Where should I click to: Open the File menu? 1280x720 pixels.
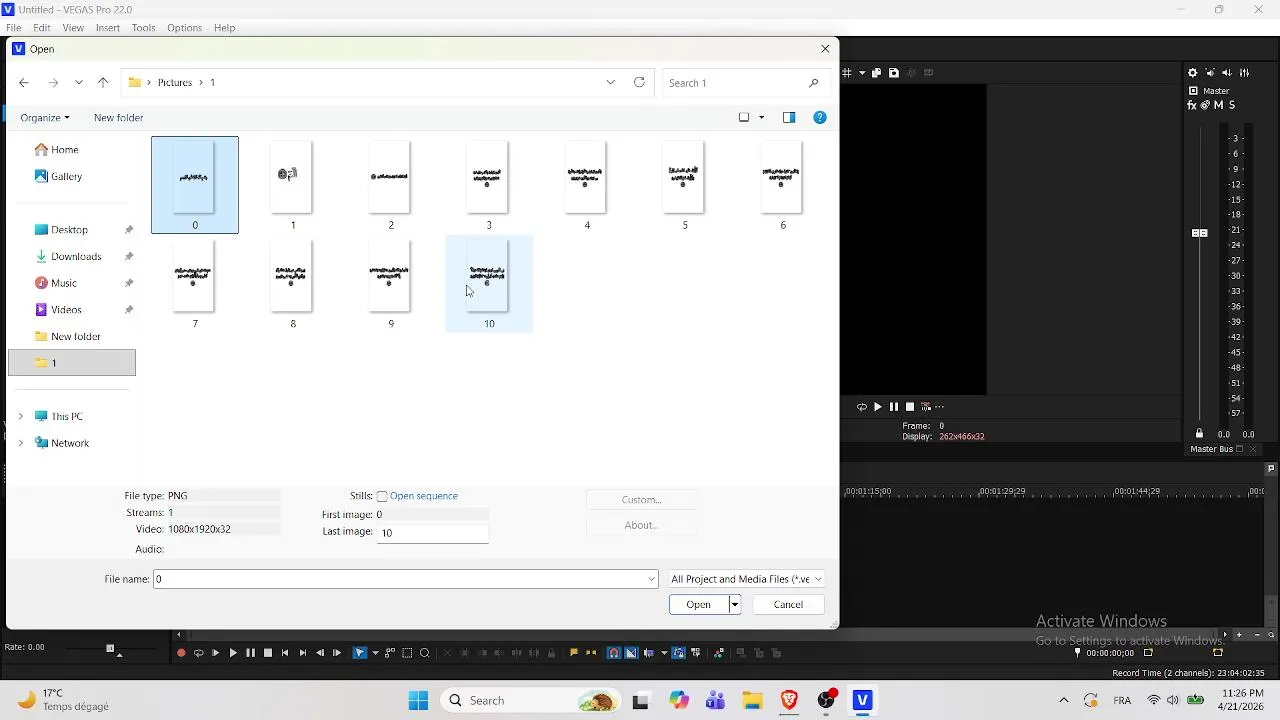click(x=14, y=28)
